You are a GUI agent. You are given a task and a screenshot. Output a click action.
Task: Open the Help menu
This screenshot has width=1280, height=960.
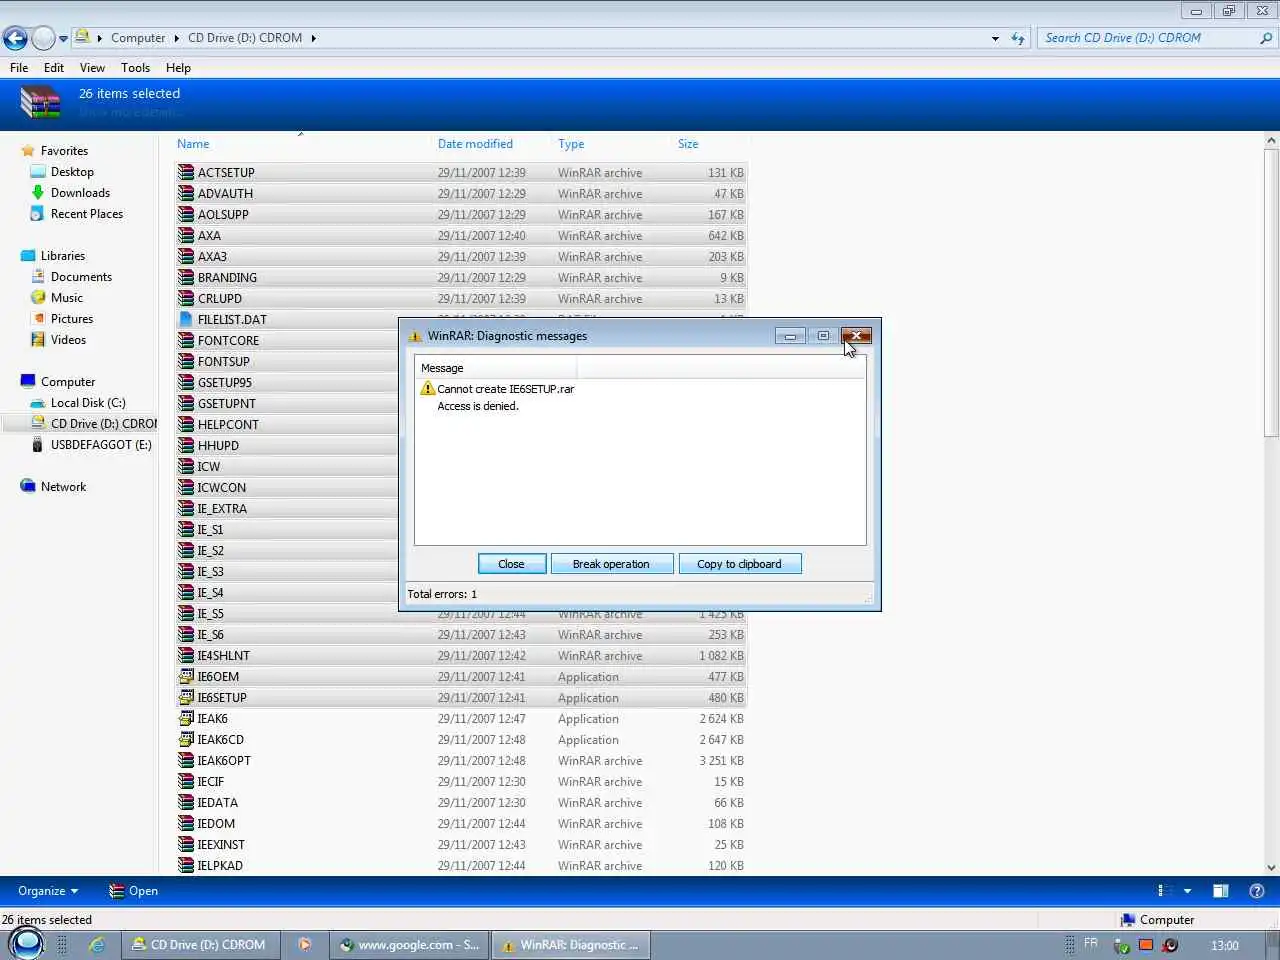click(x=178, y=67)
